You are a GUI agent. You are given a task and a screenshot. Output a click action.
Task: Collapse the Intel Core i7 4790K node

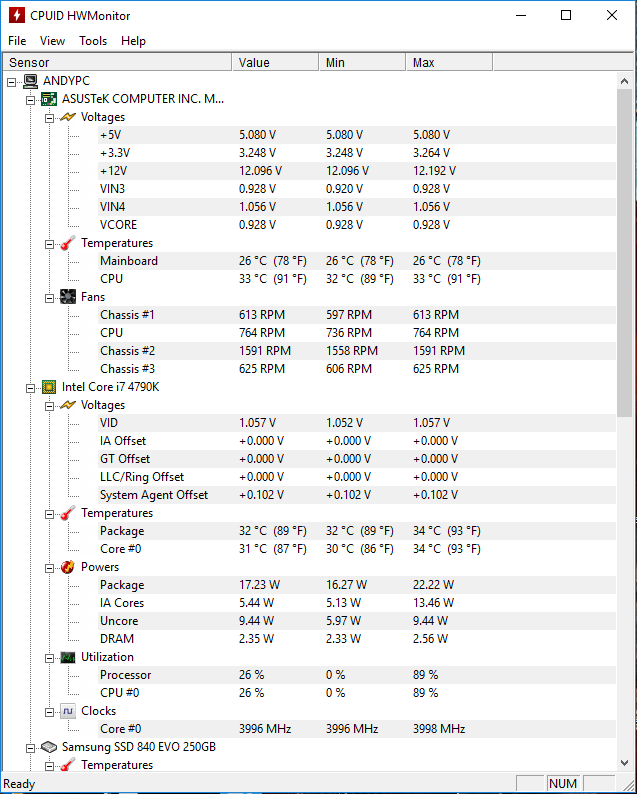30,388
